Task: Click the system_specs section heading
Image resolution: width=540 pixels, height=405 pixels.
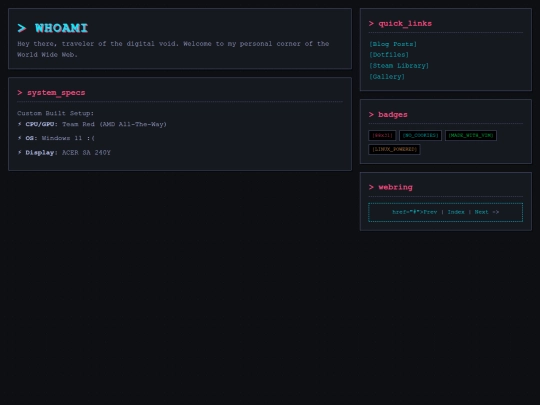Action: pyautogui.click(x=51, y=93)
